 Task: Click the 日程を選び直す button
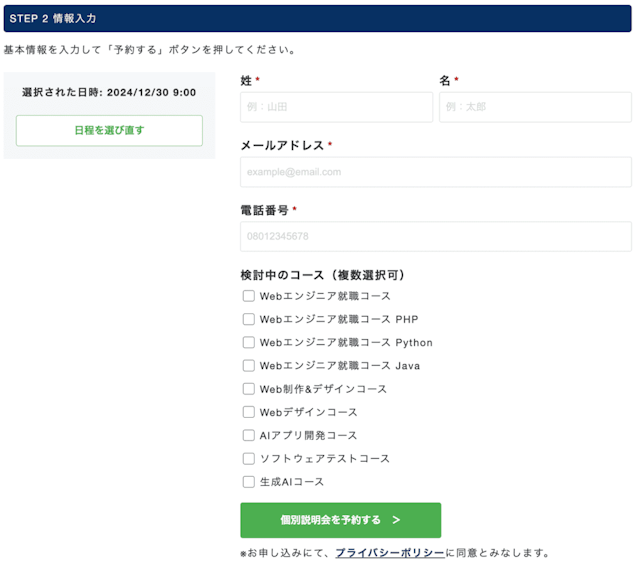point(109,131)
